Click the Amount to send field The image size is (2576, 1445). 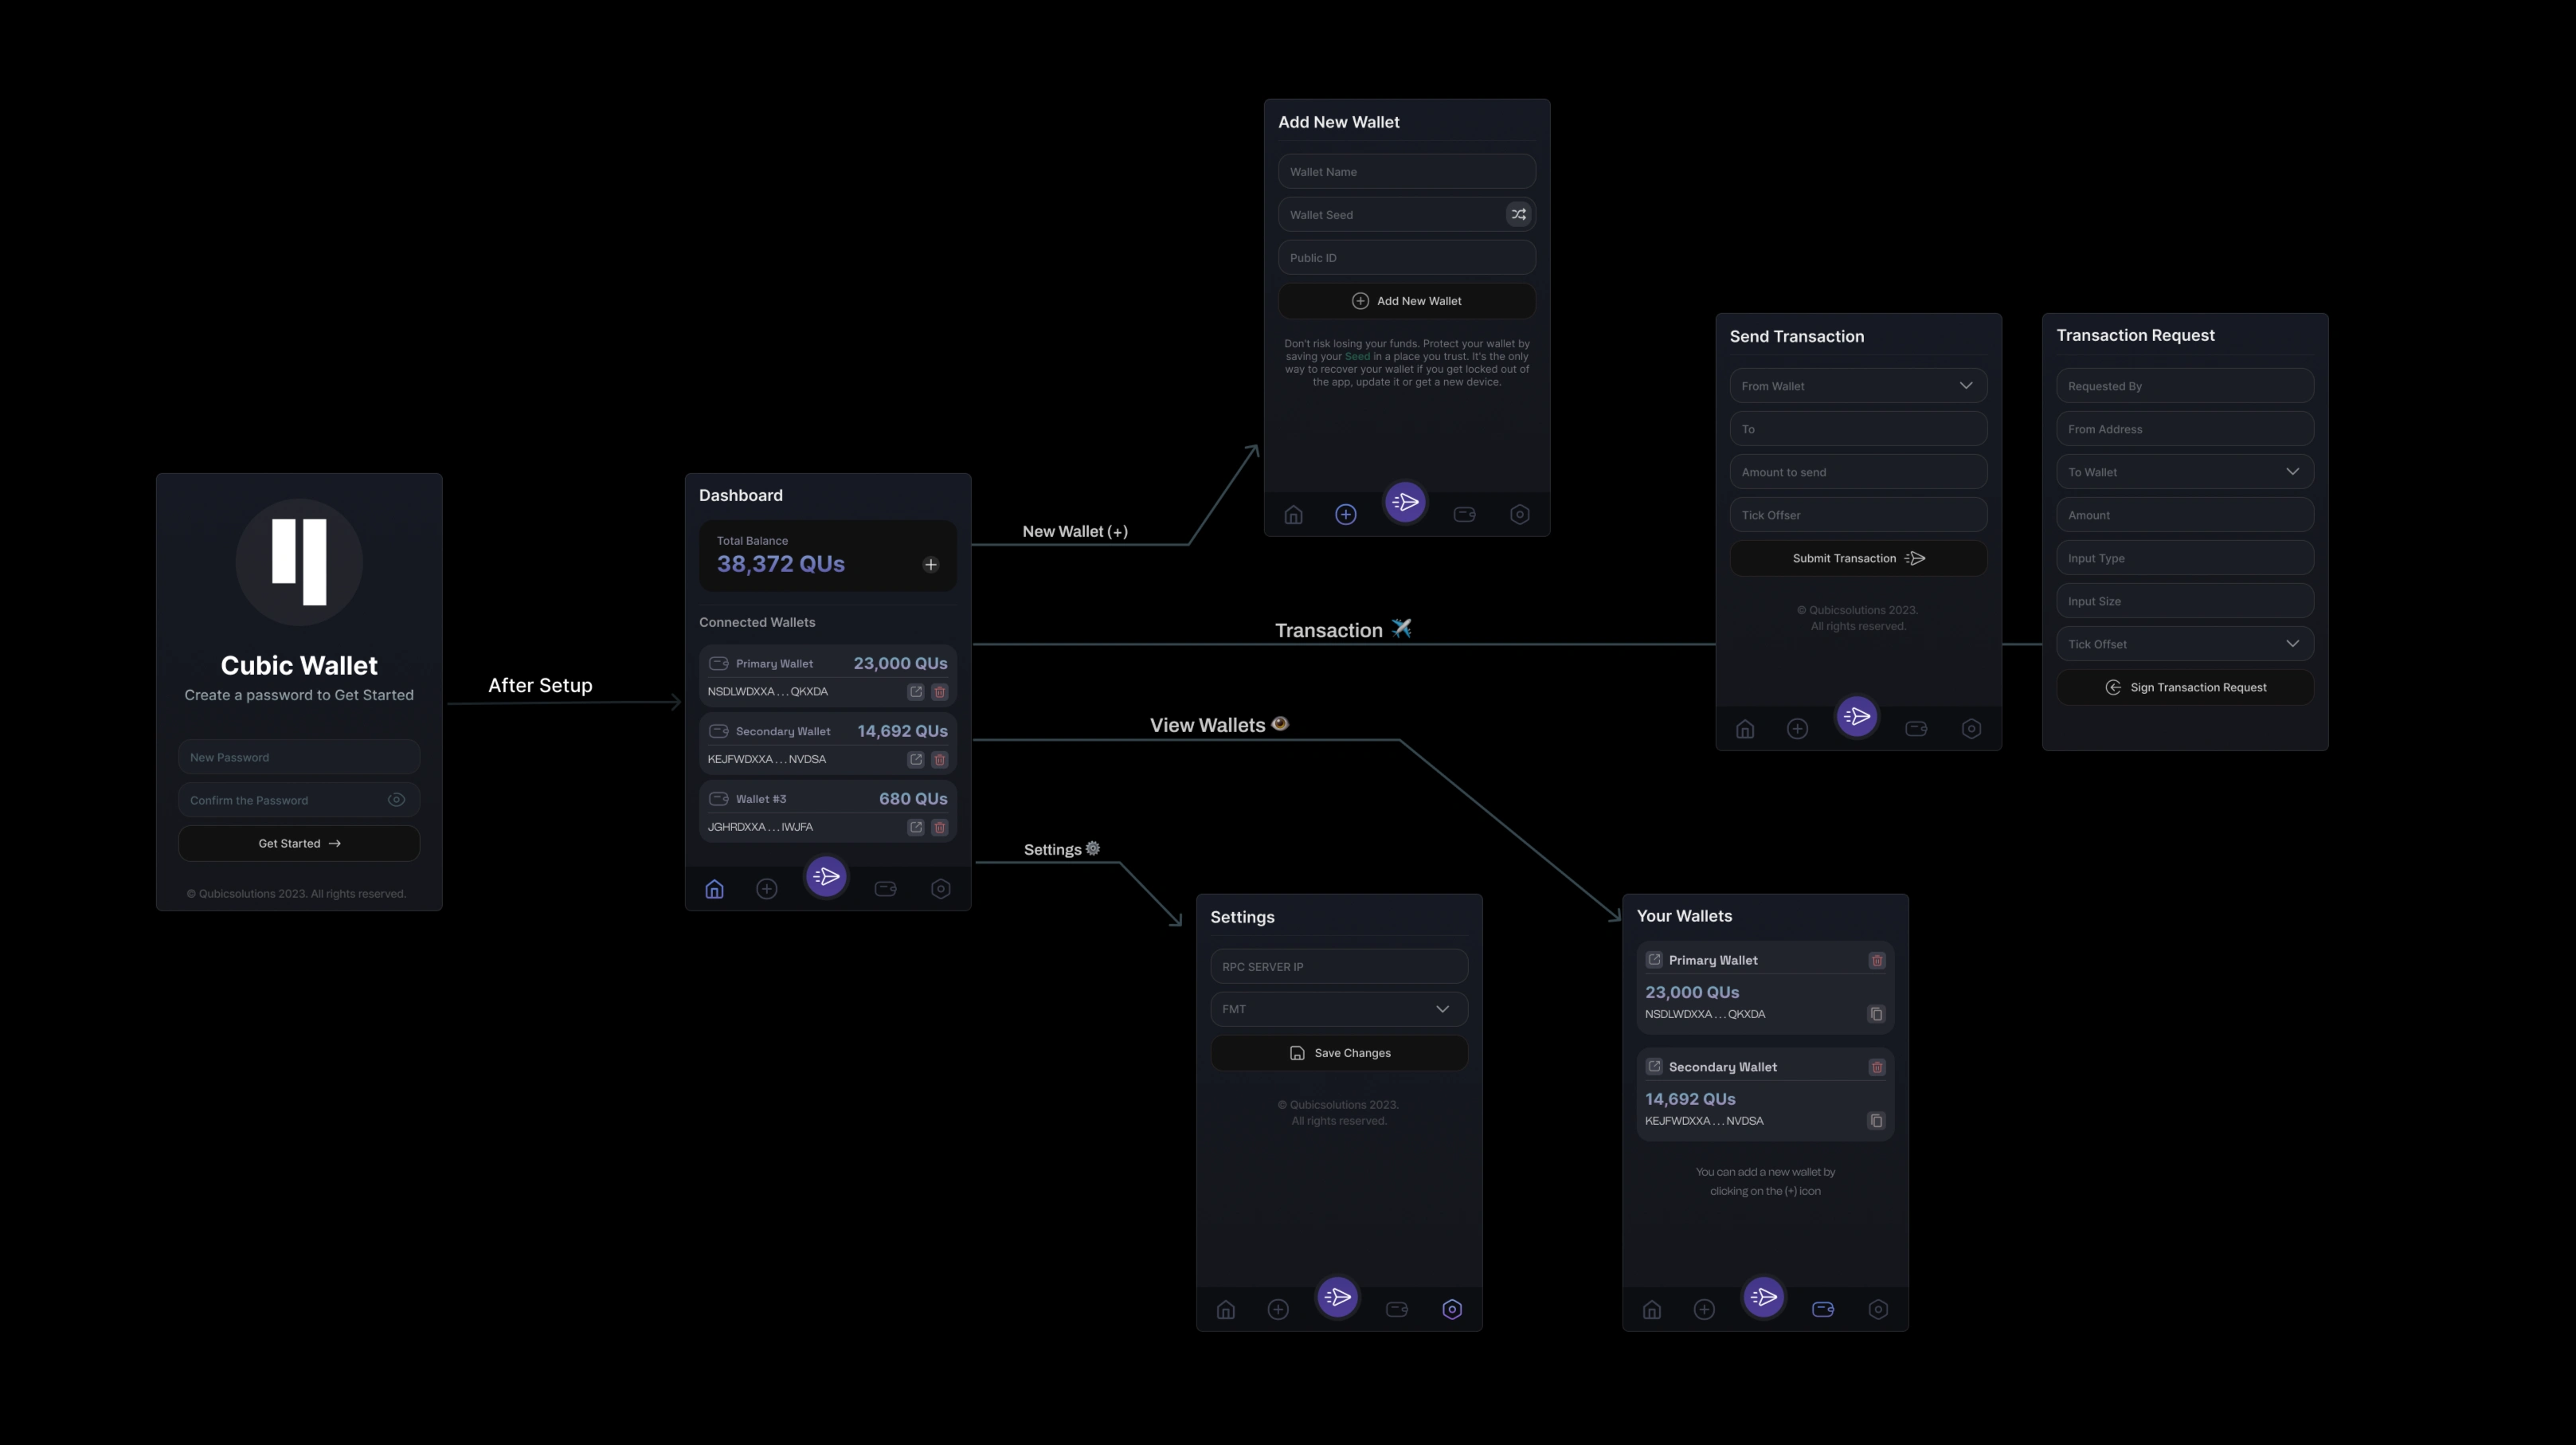coord(1859,472)
